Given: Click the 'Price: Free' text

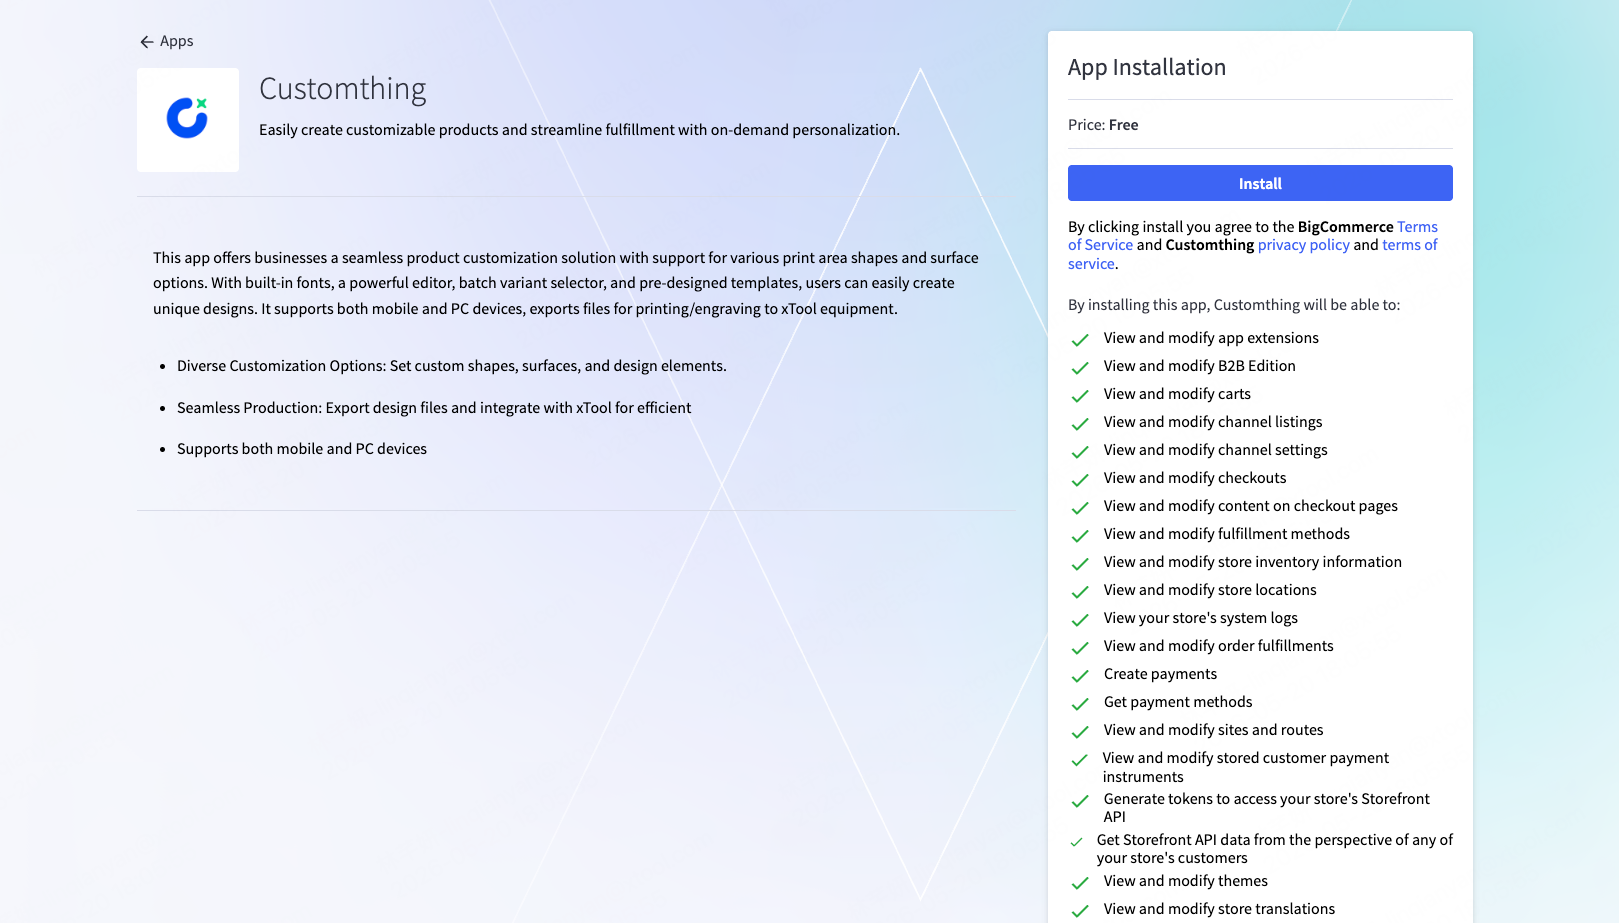Looking at the screenshot, I should (1103, 125).
